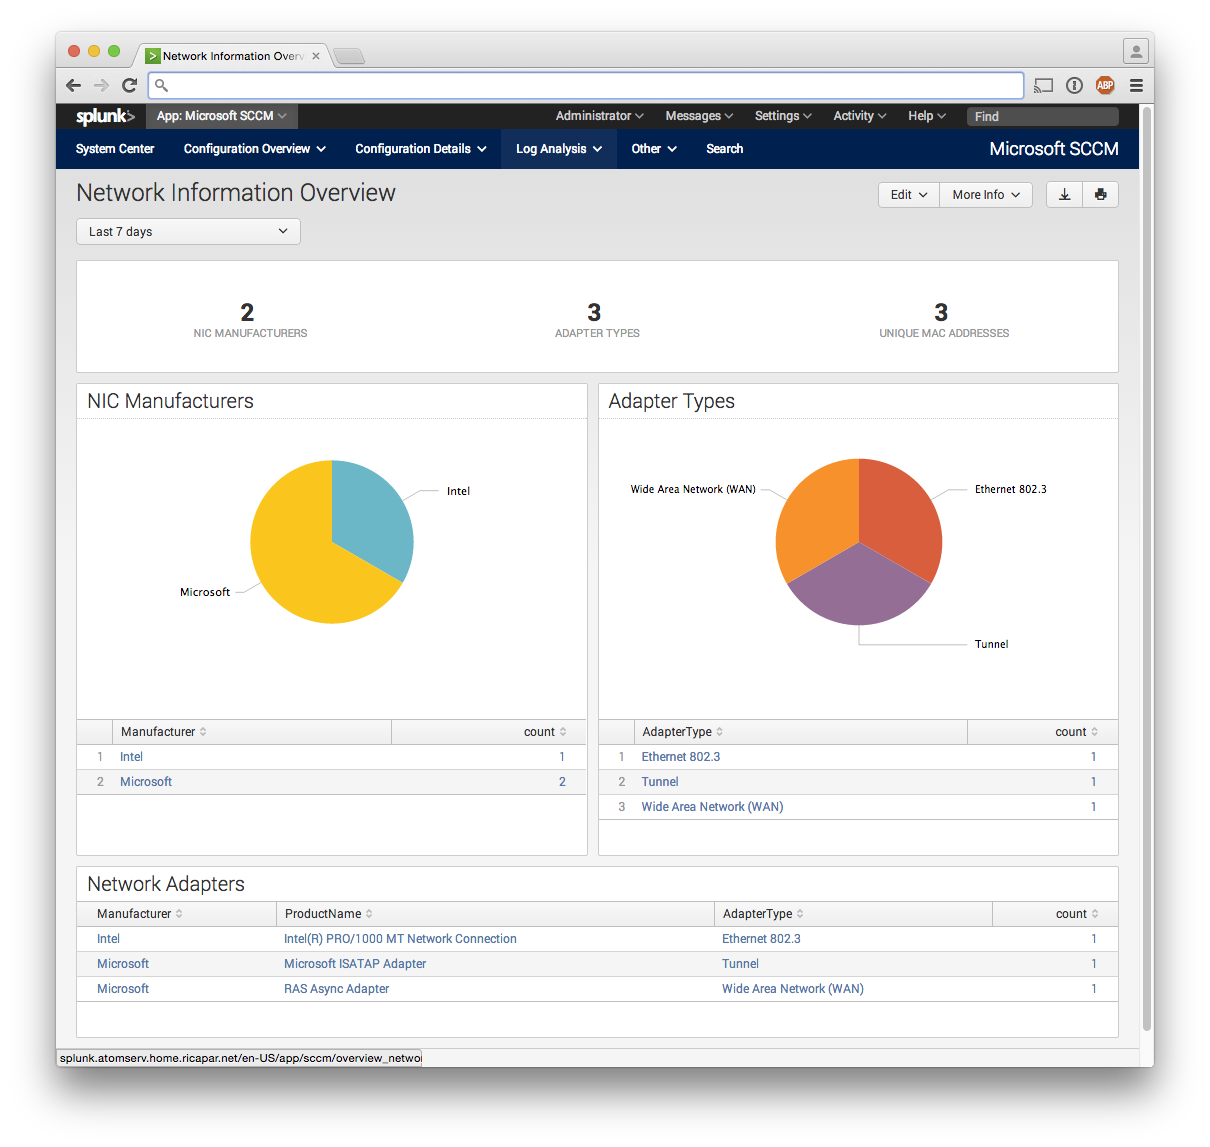Sort Network Adapters by ProductName column
This screenshot has width=1210, height=1147.
[x=329, y=914]
